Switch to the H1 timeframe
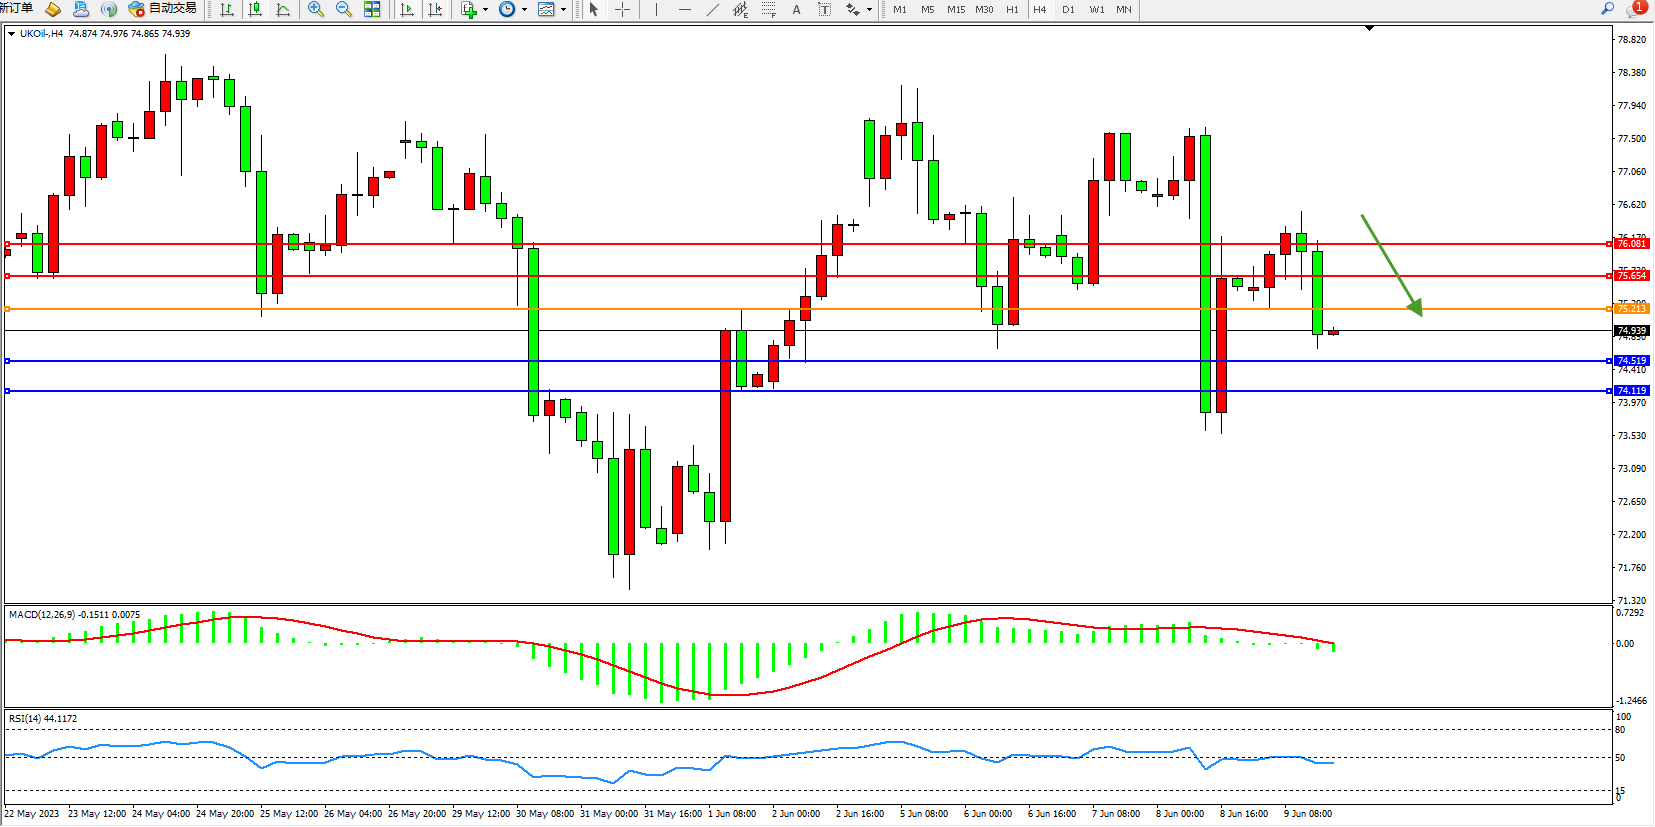The image size is (1655, 827). coord(1012,9)
